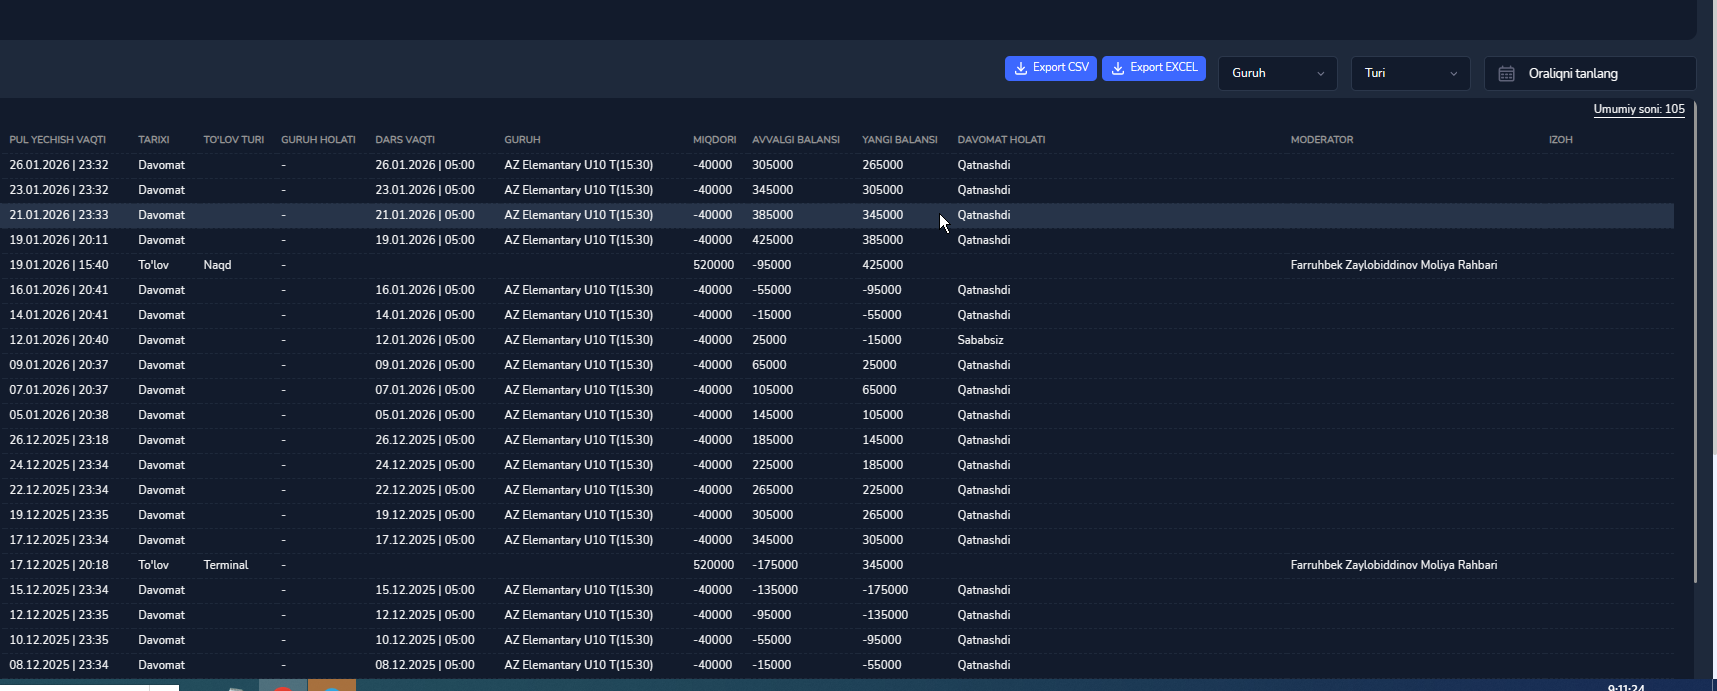The width and height of the screenshot is (1717, 691).
Task: Click the Oraliqni tanlang date range field
Action: (x=1590, y=73)
